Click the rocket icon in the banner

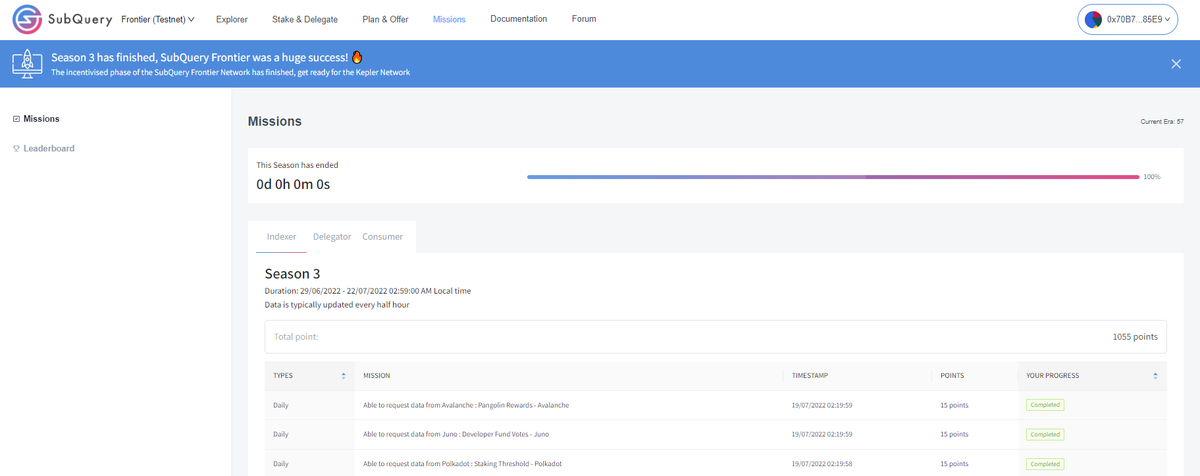(x=26, y=64)
